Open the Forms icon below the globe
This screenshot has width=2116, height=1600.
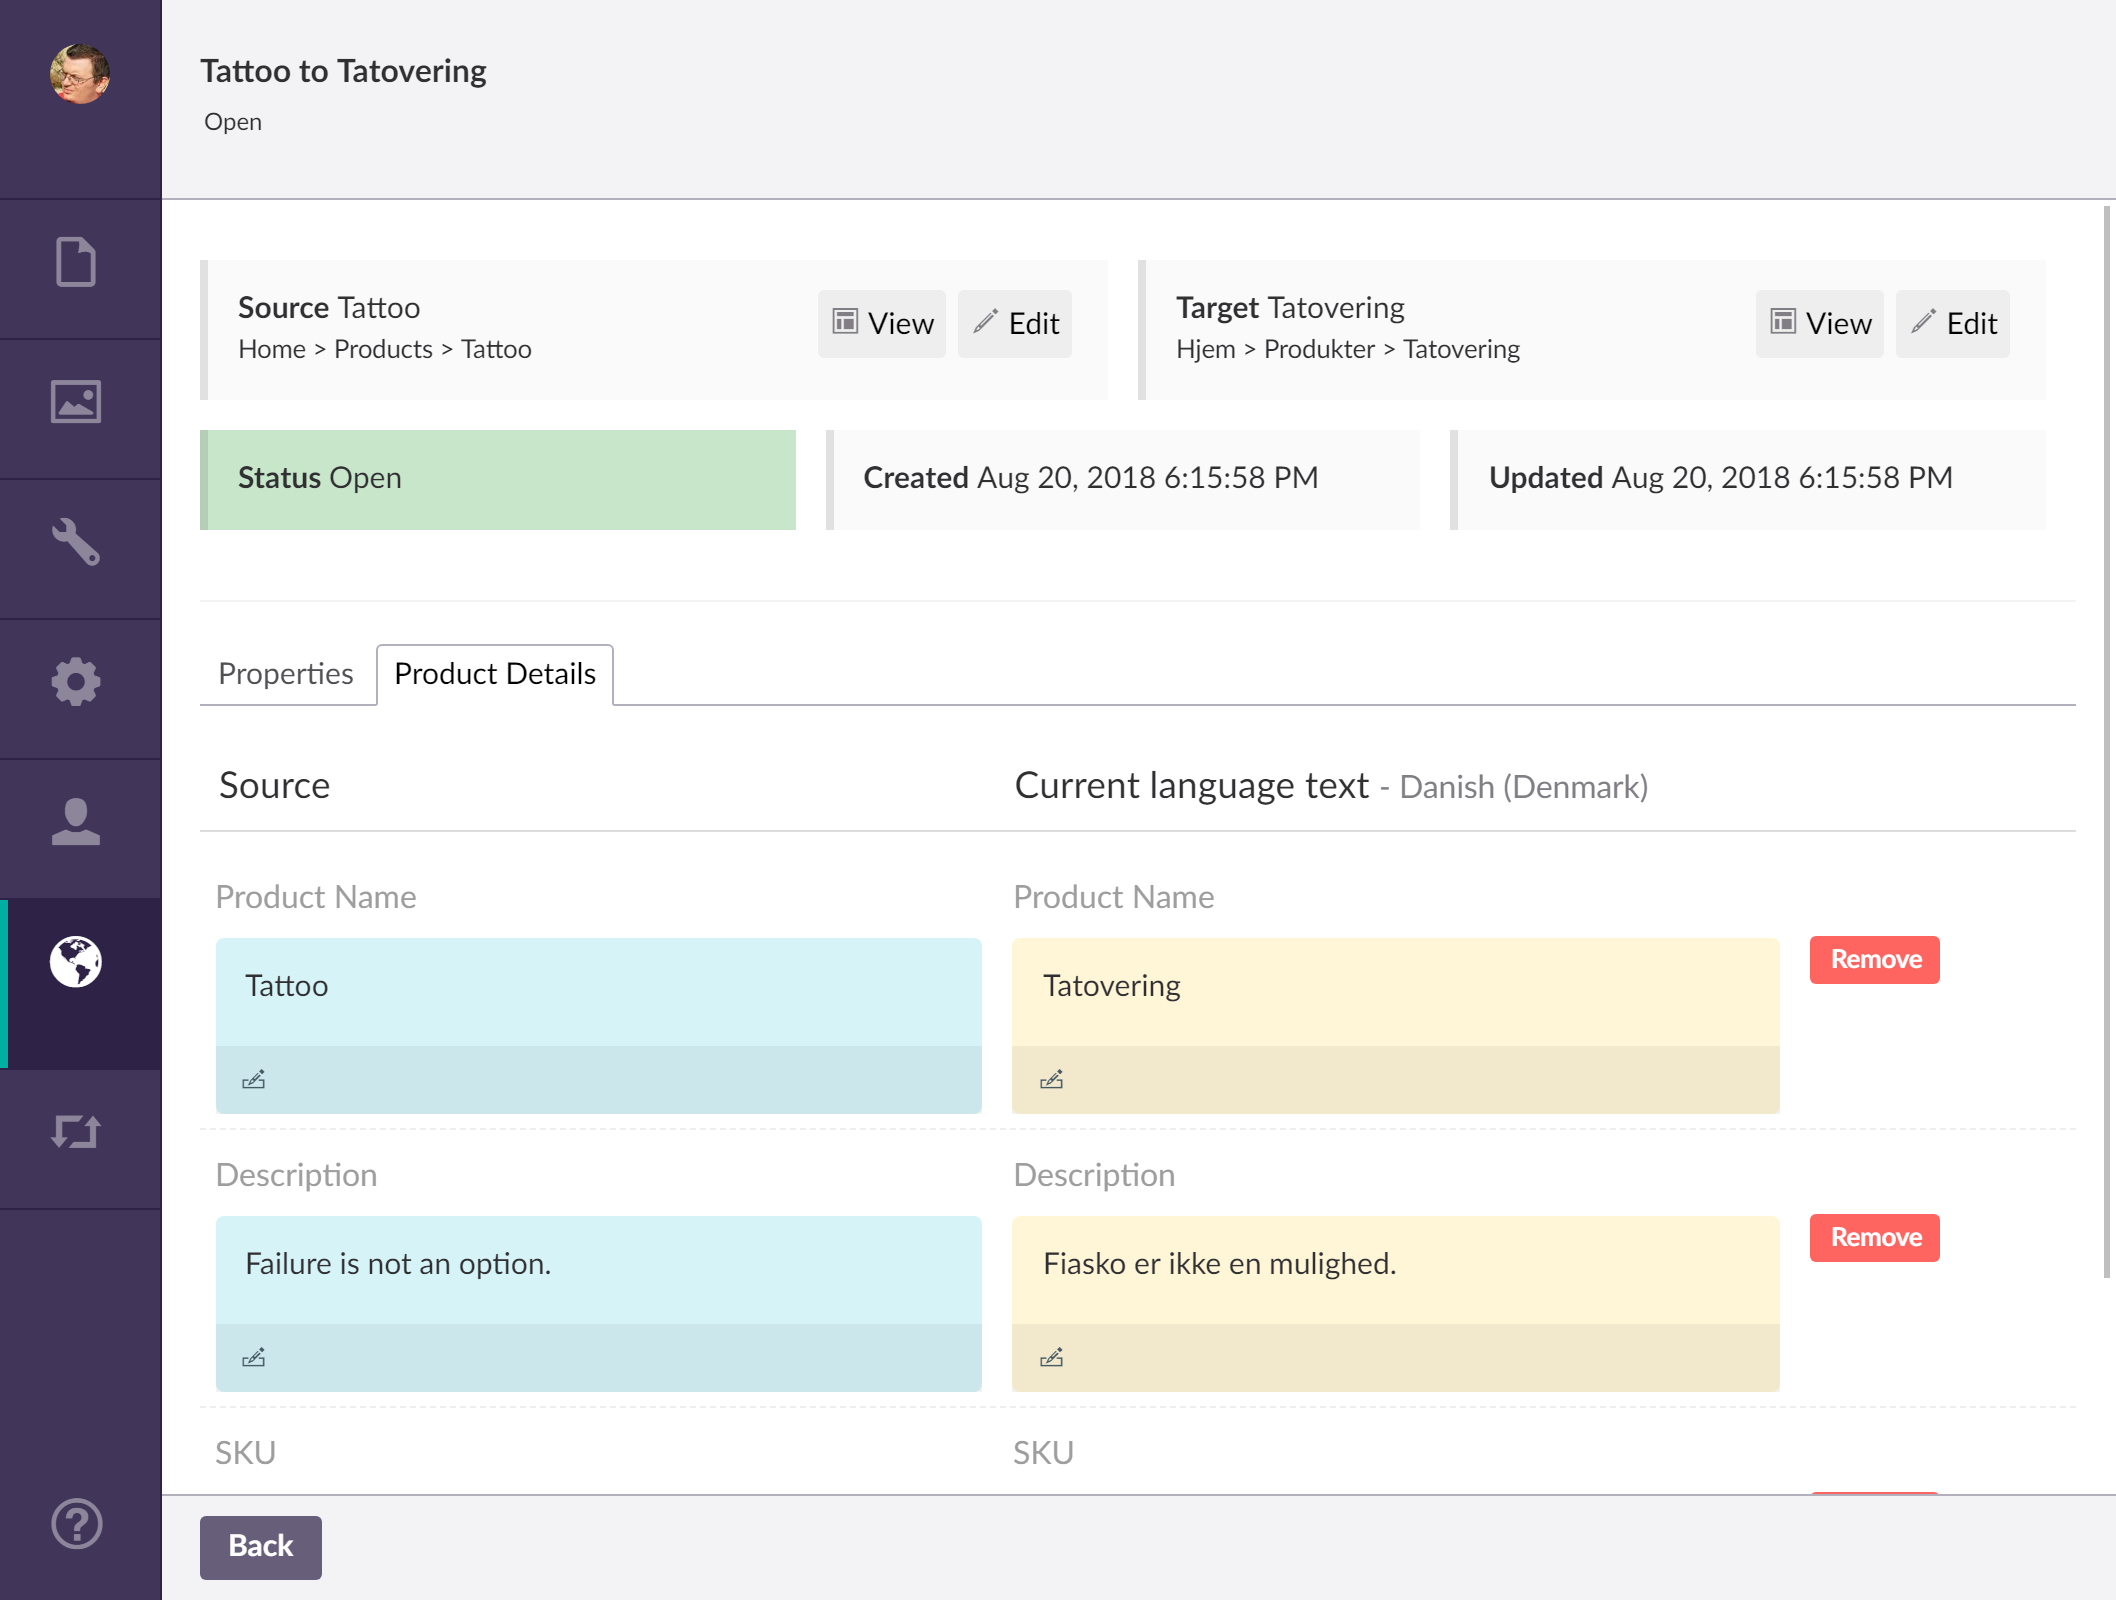pyautogui.click(x=76, y=1132)
